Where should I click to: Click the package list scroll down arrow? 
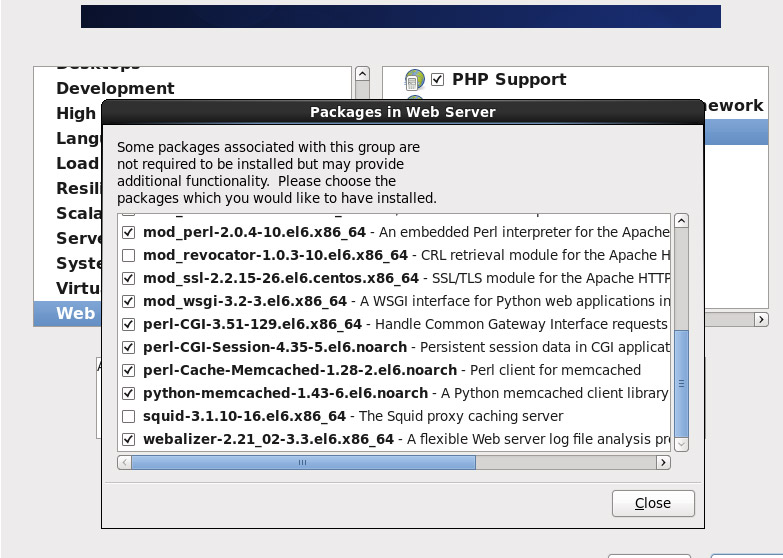[682, 445]
